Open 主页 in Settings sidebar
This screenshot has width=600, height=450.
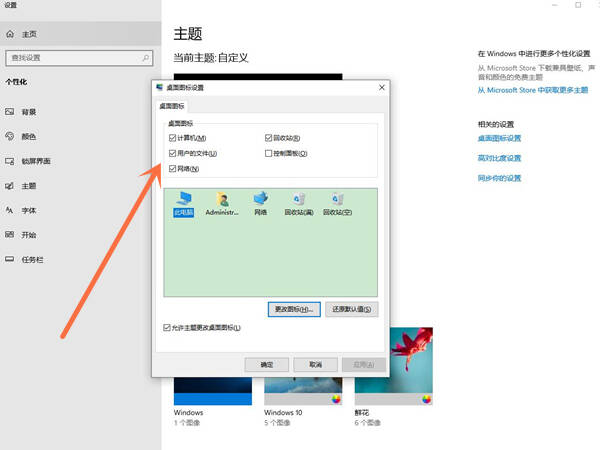pos(80,34)
